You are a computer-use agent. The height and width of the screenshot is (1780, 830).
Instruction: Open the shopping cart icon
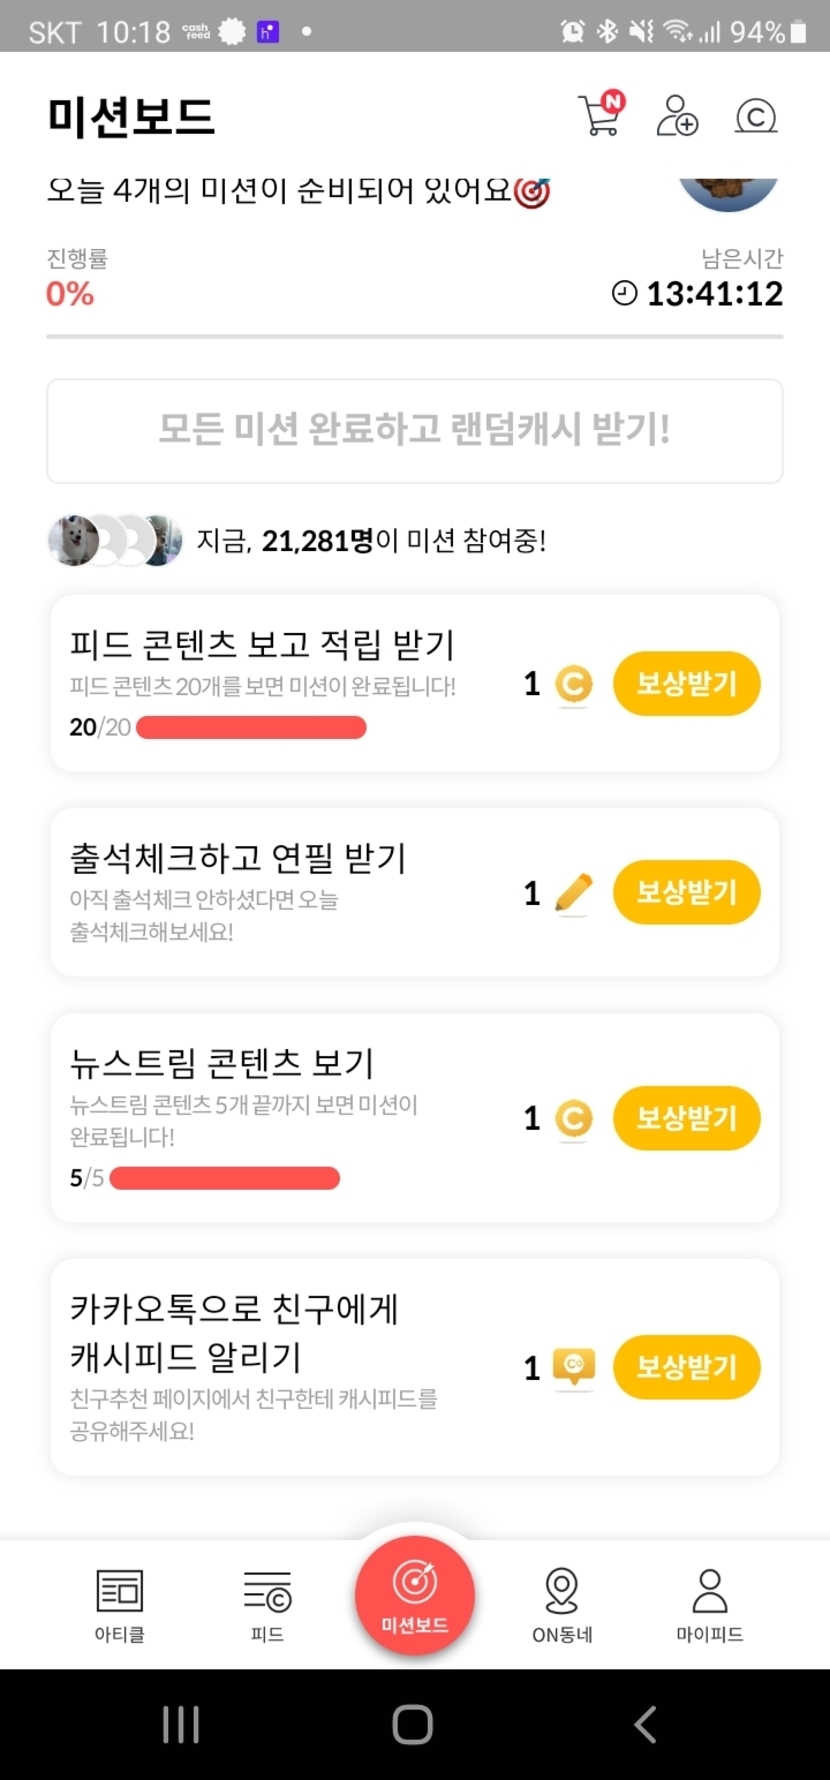click(600, 115)
